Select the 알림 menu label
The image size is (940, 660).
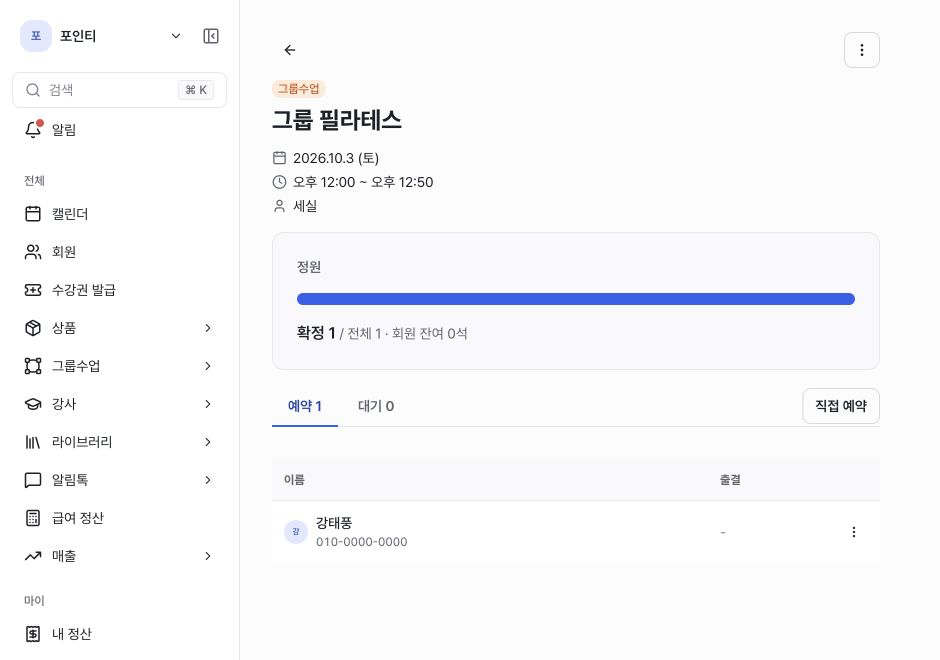tap(64, 129)
